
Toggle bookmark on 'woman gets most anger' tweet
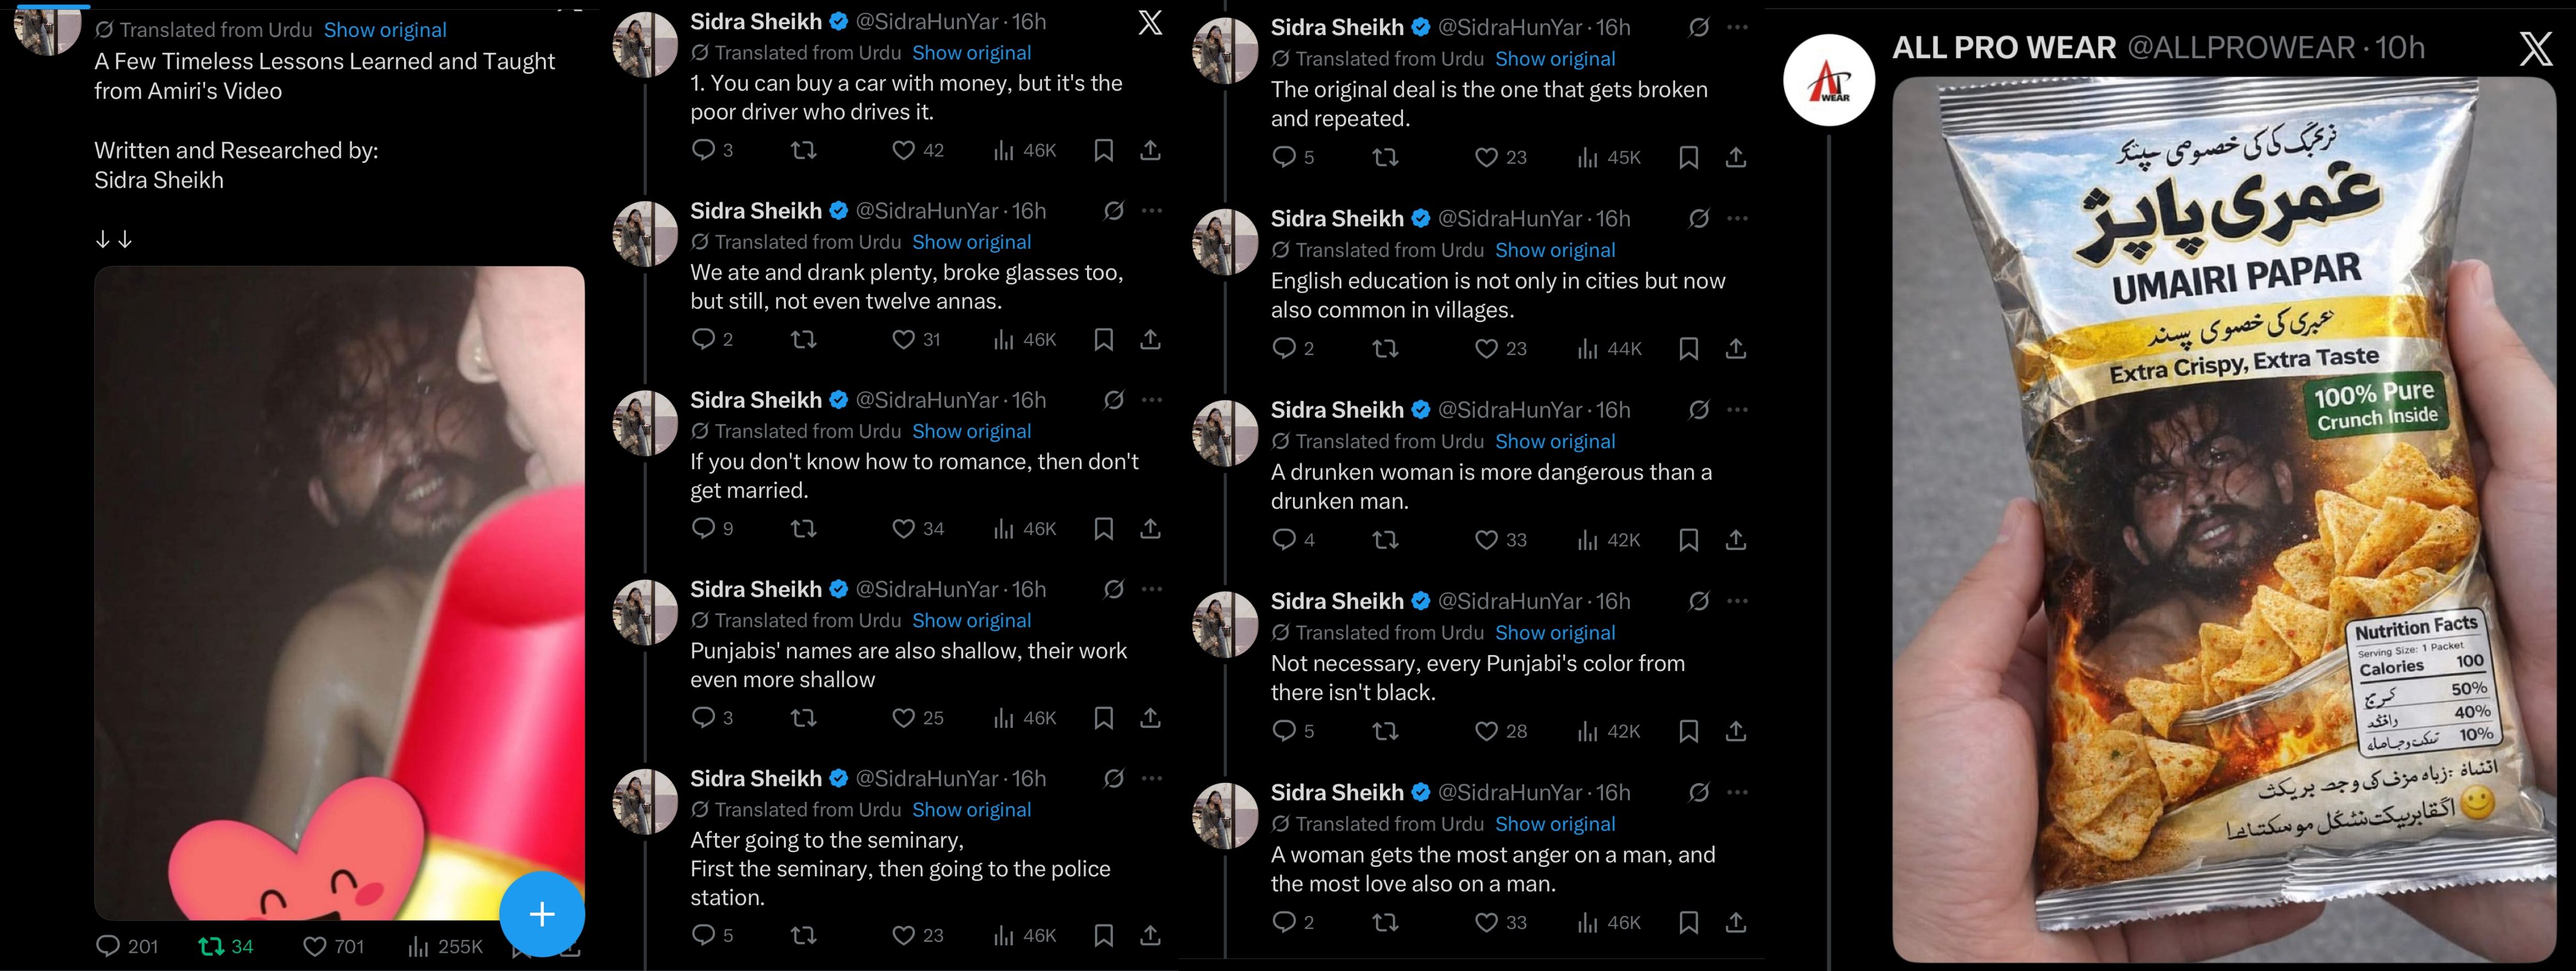coord(1689,922)
